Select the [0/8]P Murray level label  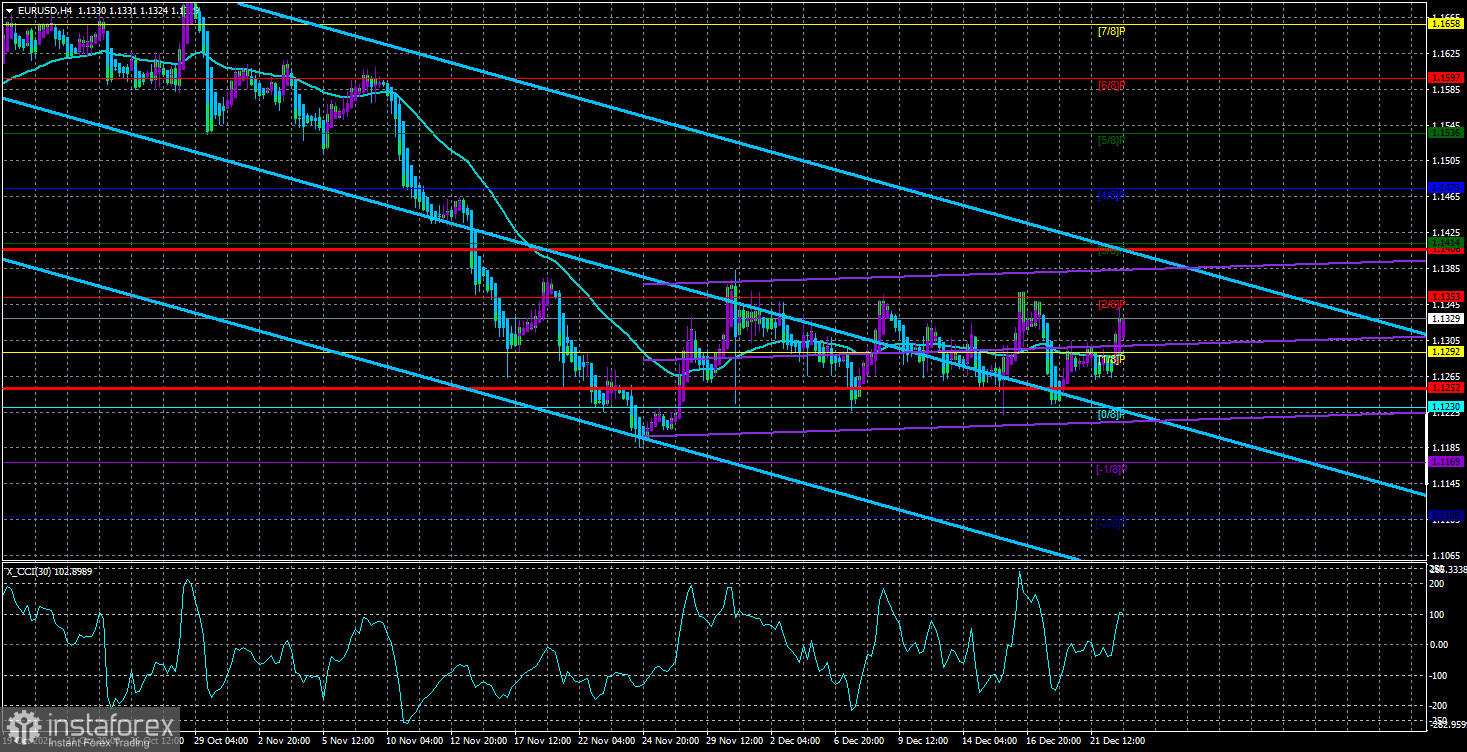(1111, 414)
